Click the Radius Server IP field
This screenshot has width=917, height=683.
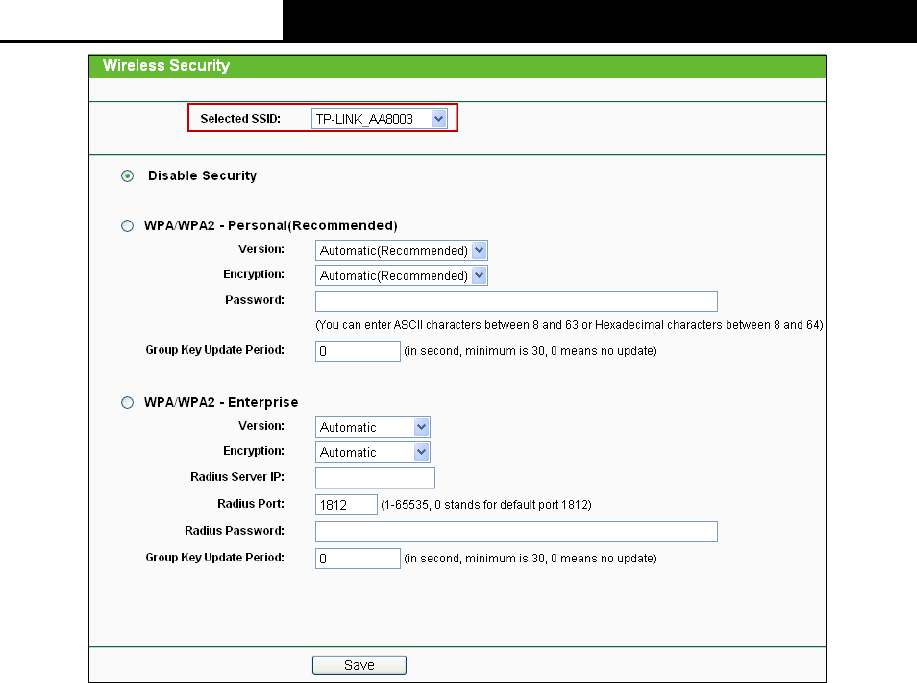(375, 478)
